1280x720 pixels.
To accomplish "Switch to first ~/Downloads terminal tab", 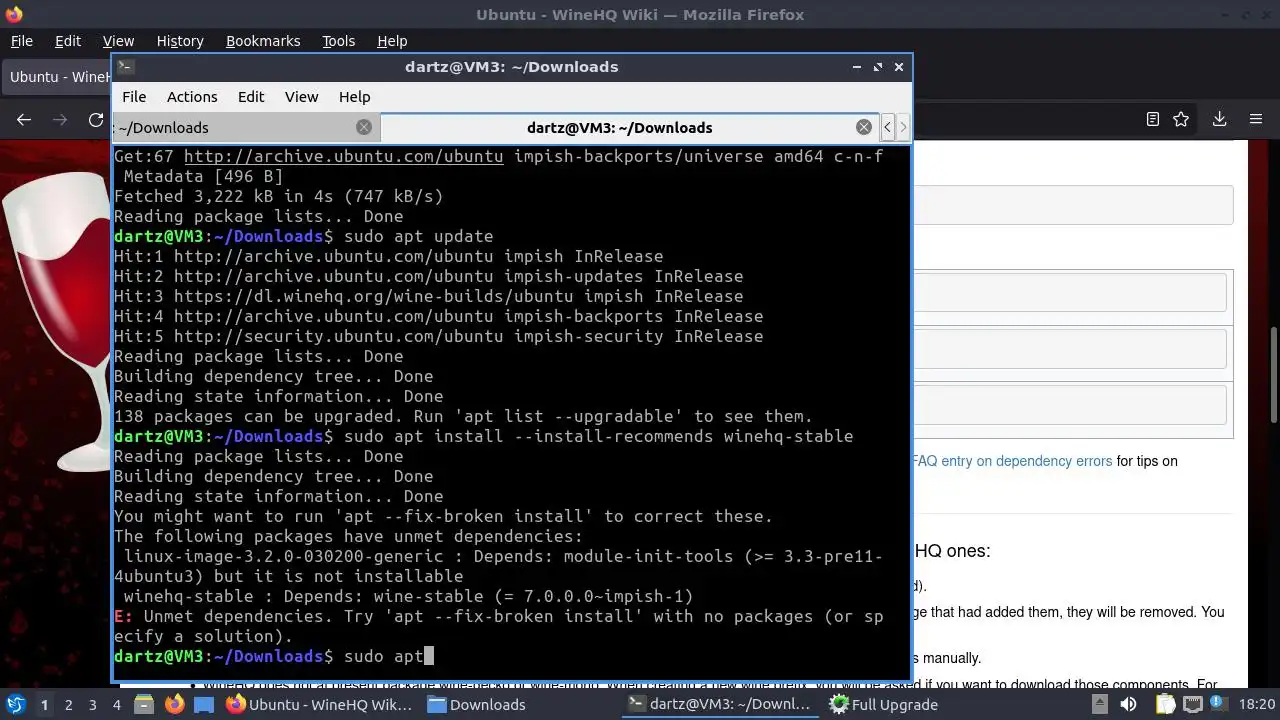I will pyautogui.click(x=245, y=127).
